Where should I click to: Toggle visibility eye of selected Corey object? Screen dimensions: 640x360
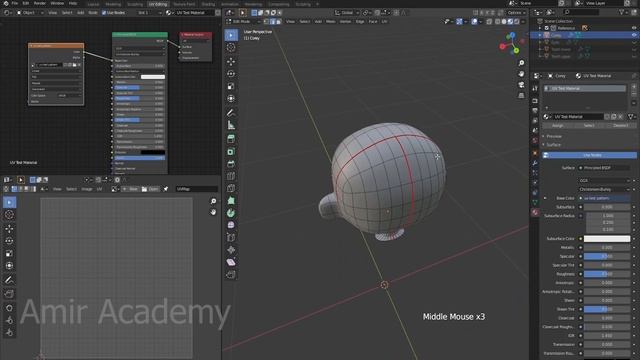tap(634, 35)
